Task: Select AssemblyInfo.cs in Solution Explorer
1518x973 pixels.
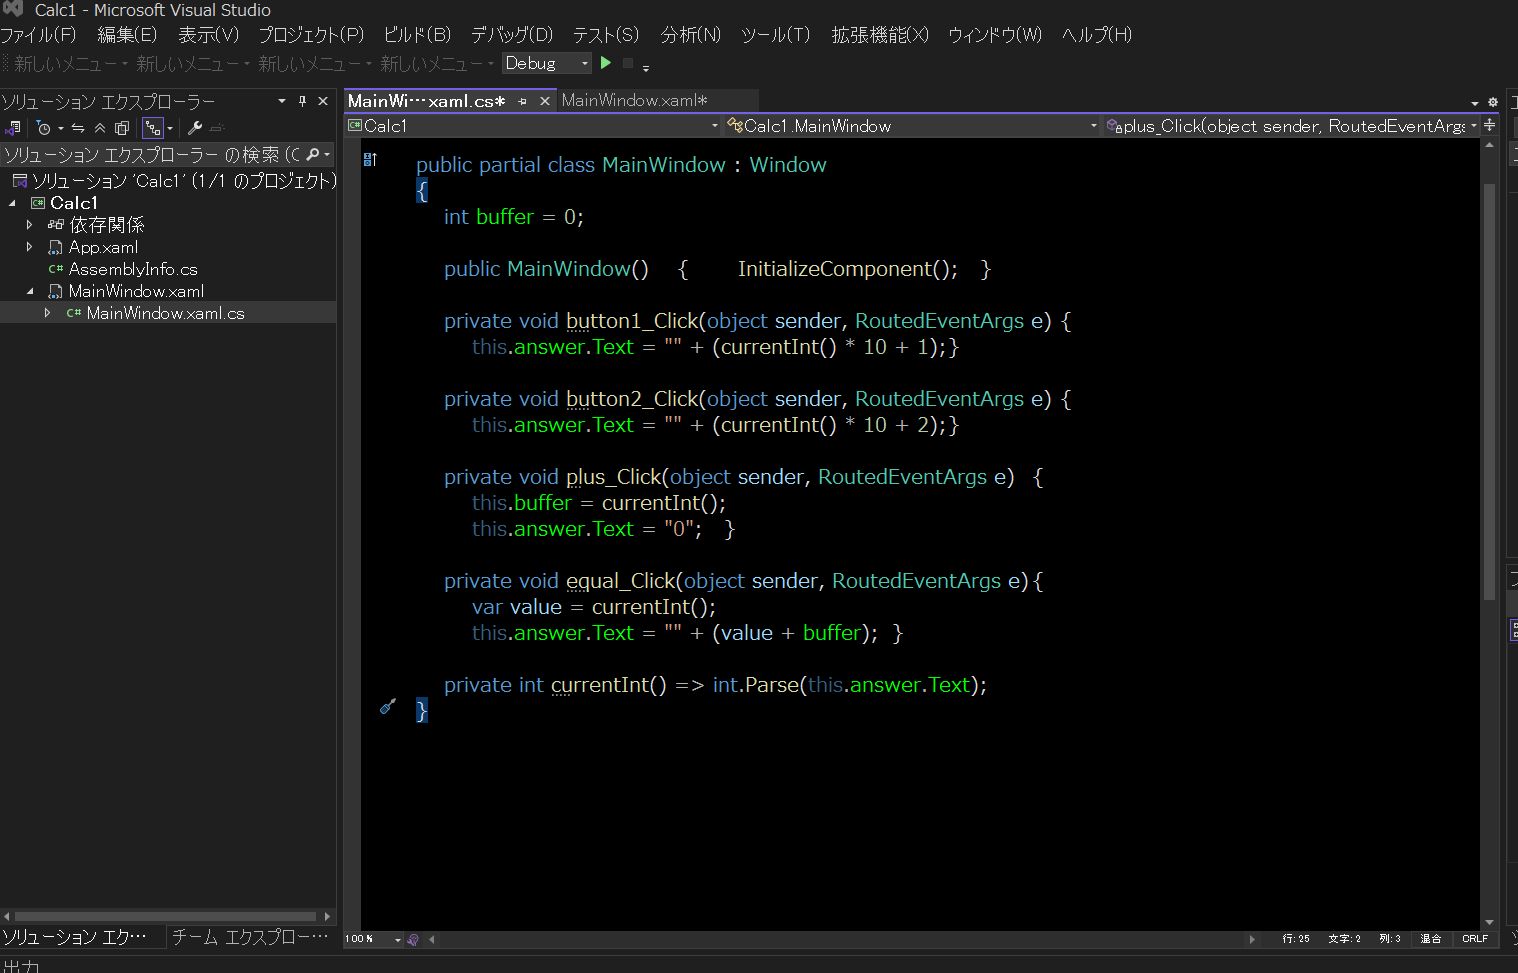Action: click(x=133, y=269)
